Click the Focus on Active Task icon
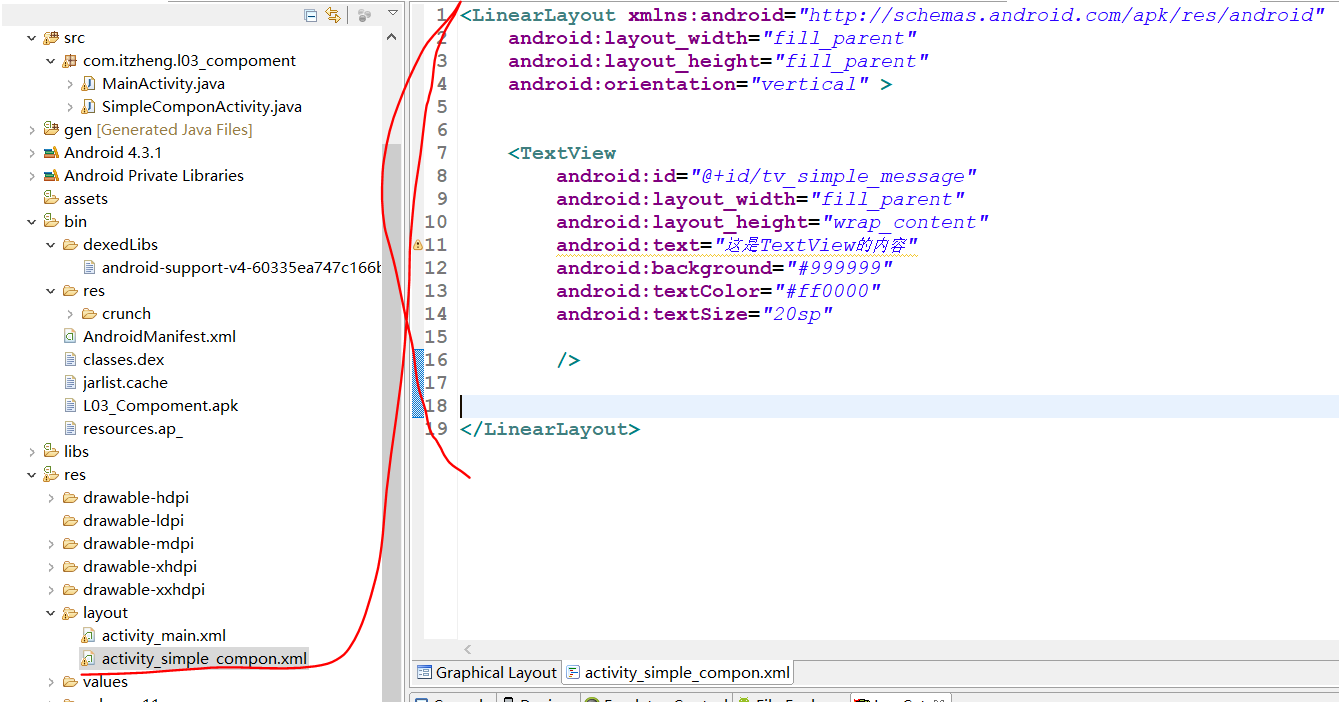 click(365, 15)
